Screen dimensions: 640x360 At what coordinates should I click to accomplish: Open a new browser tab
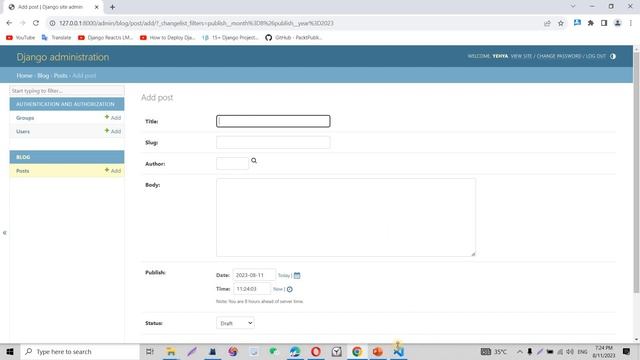[x=112, y=7]
